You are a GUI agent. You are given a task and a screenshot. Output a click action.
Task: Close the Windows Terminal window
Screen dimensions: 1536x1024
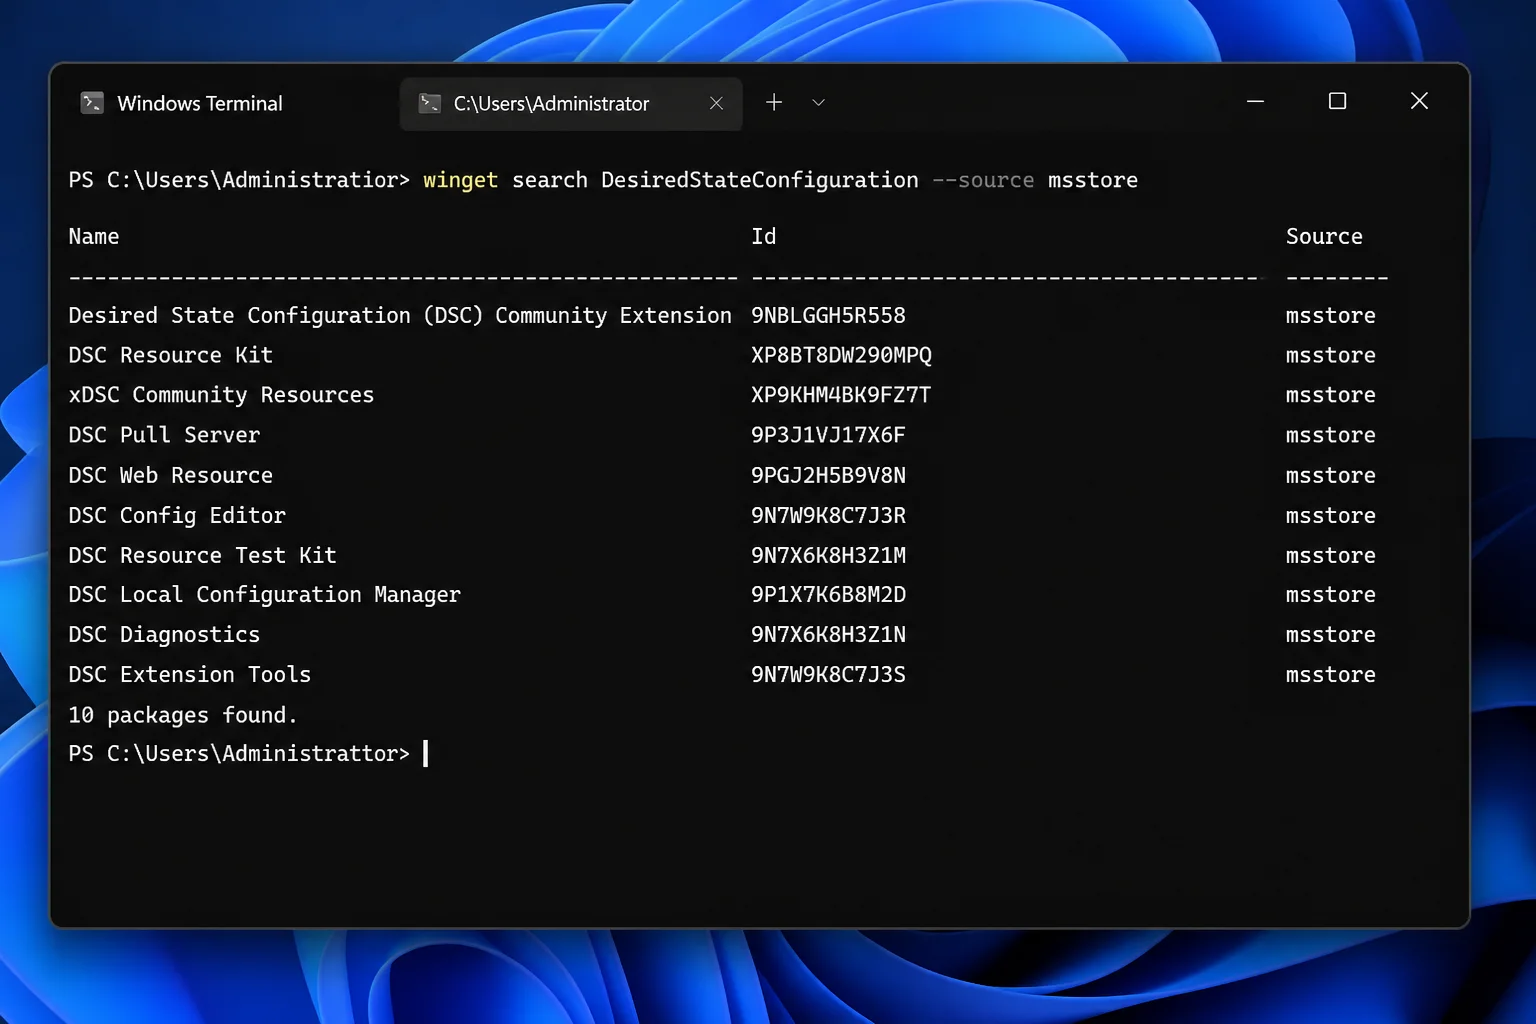pyautogui.click(x=1419, y=101)
